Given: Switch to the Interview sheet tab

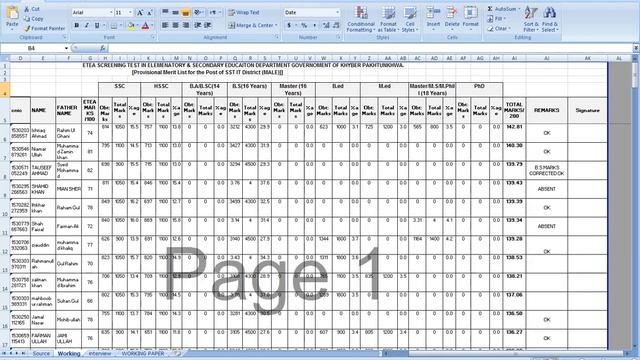Looking at the screenshot, I should (x=100, y=353).
